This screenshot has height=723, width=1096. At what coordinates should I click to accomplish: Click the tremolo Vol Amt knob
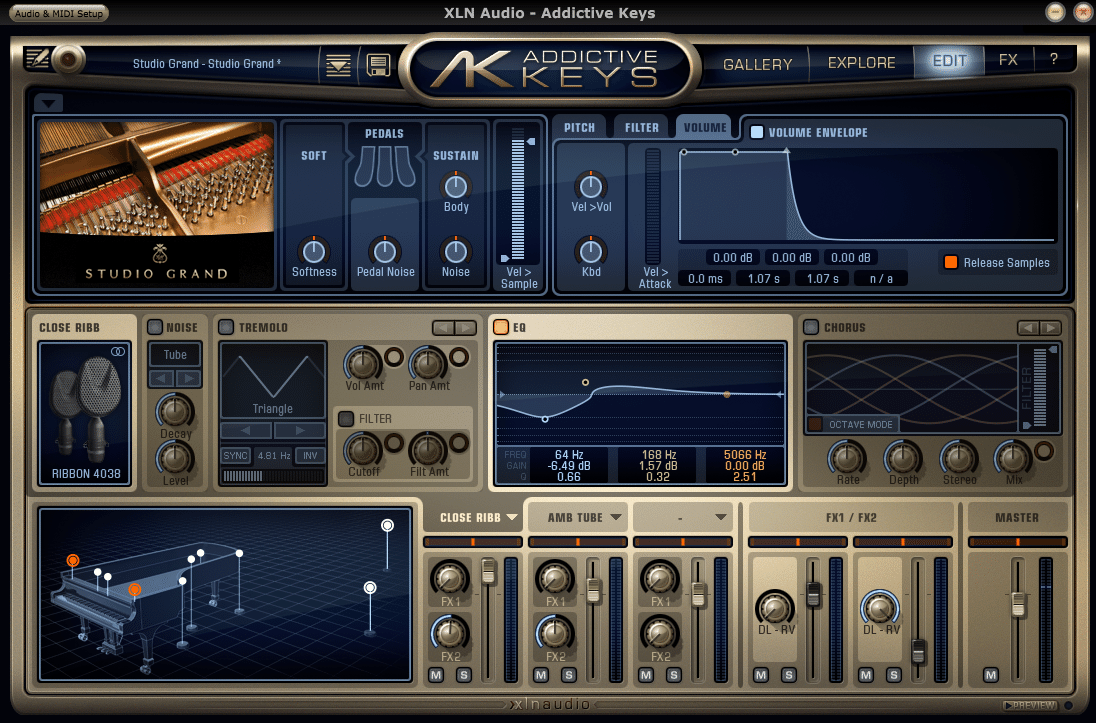click(362, 364)
